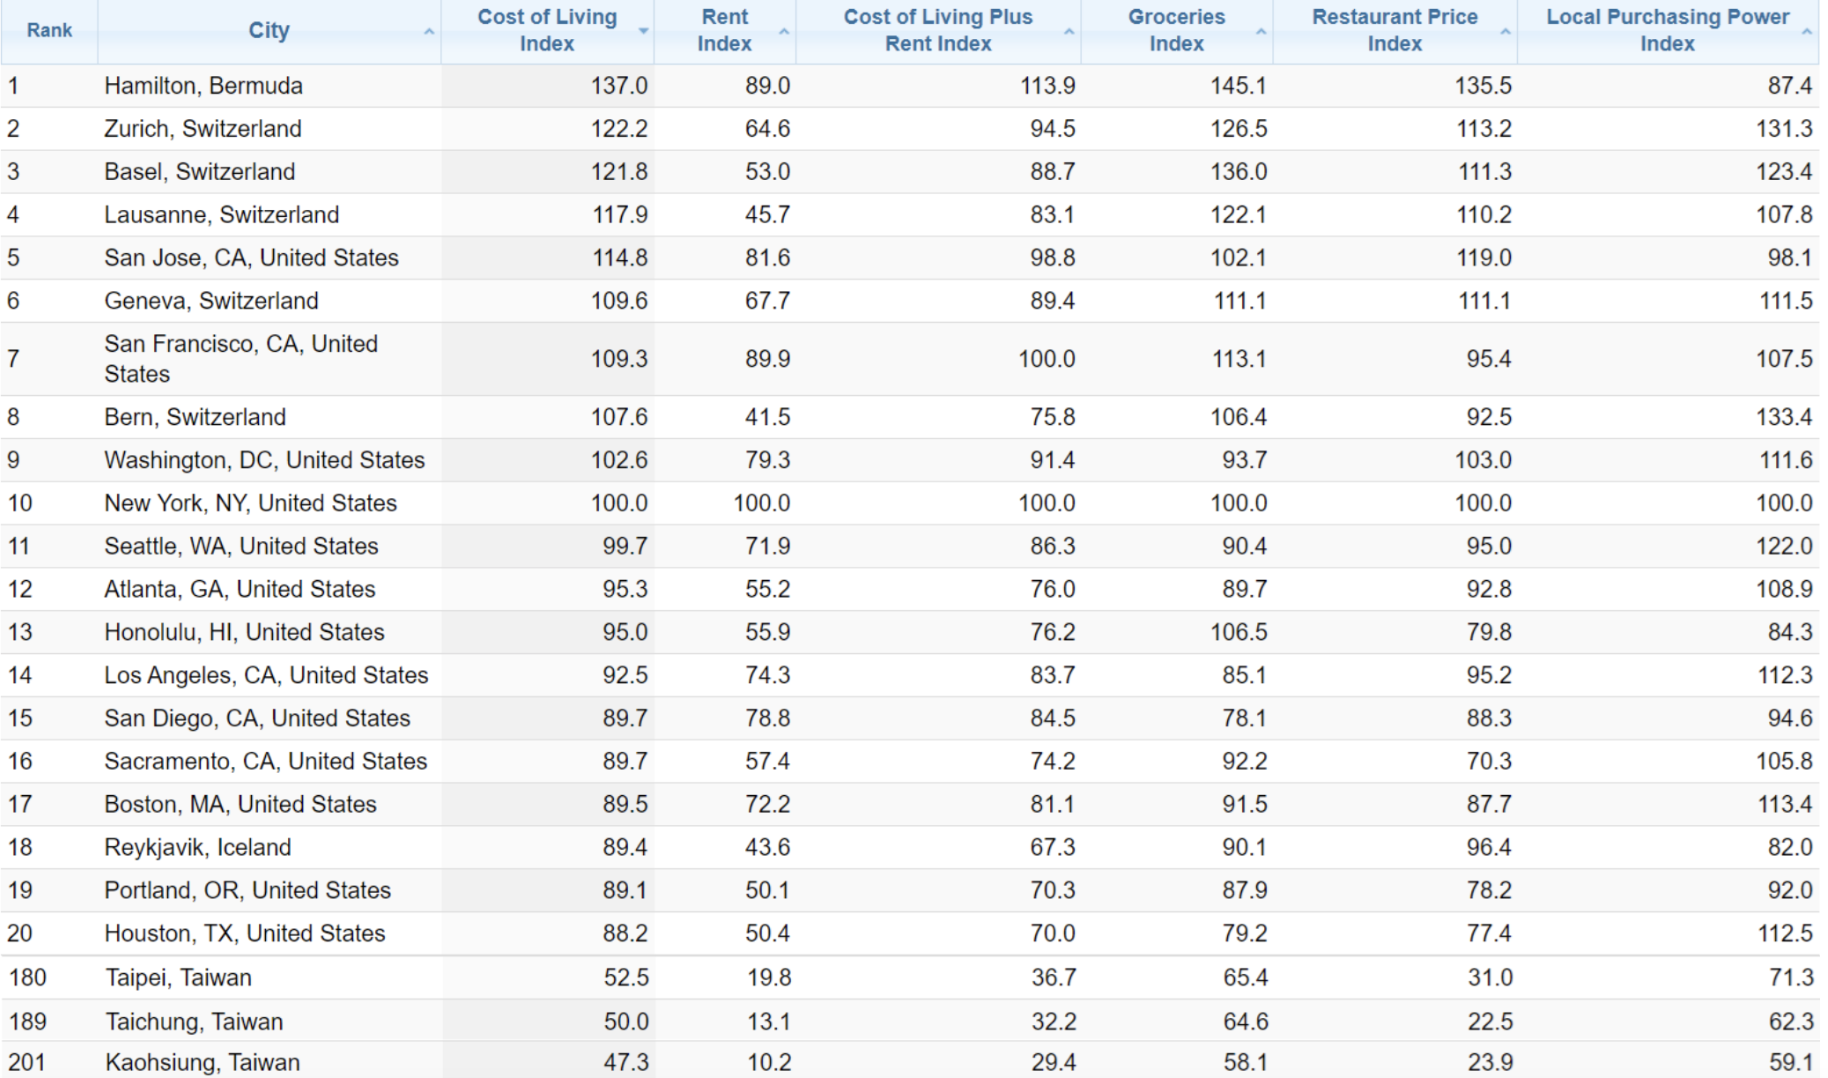Click the Zurich, Switzerland city cell
Image resolution: width=1828 pixels, height=1078 pixels.
pos(203,129)
